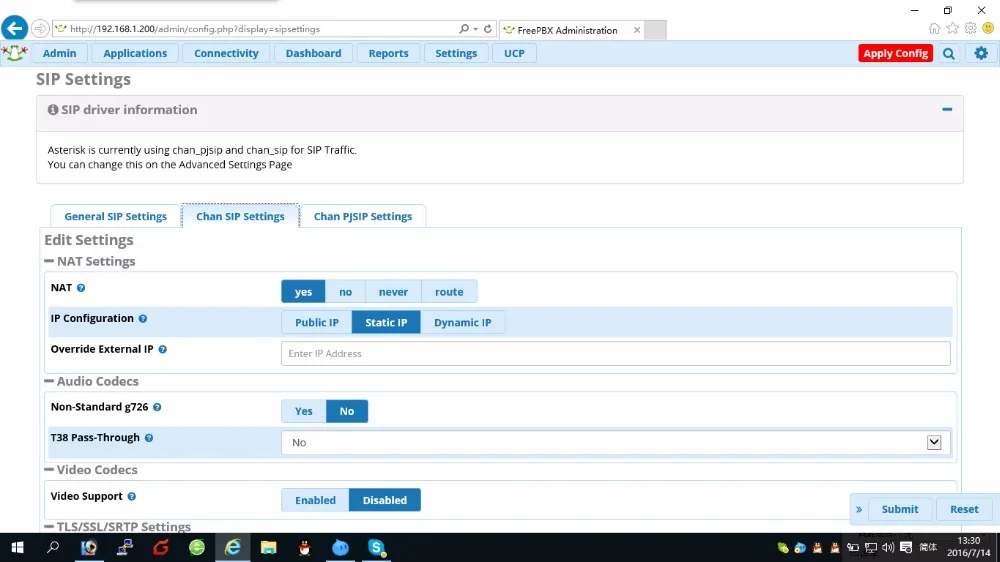Viewport: 1000px width, 562px height.
Task: Open Internet Explorer in the taskbar
Action: pos(233,547)
